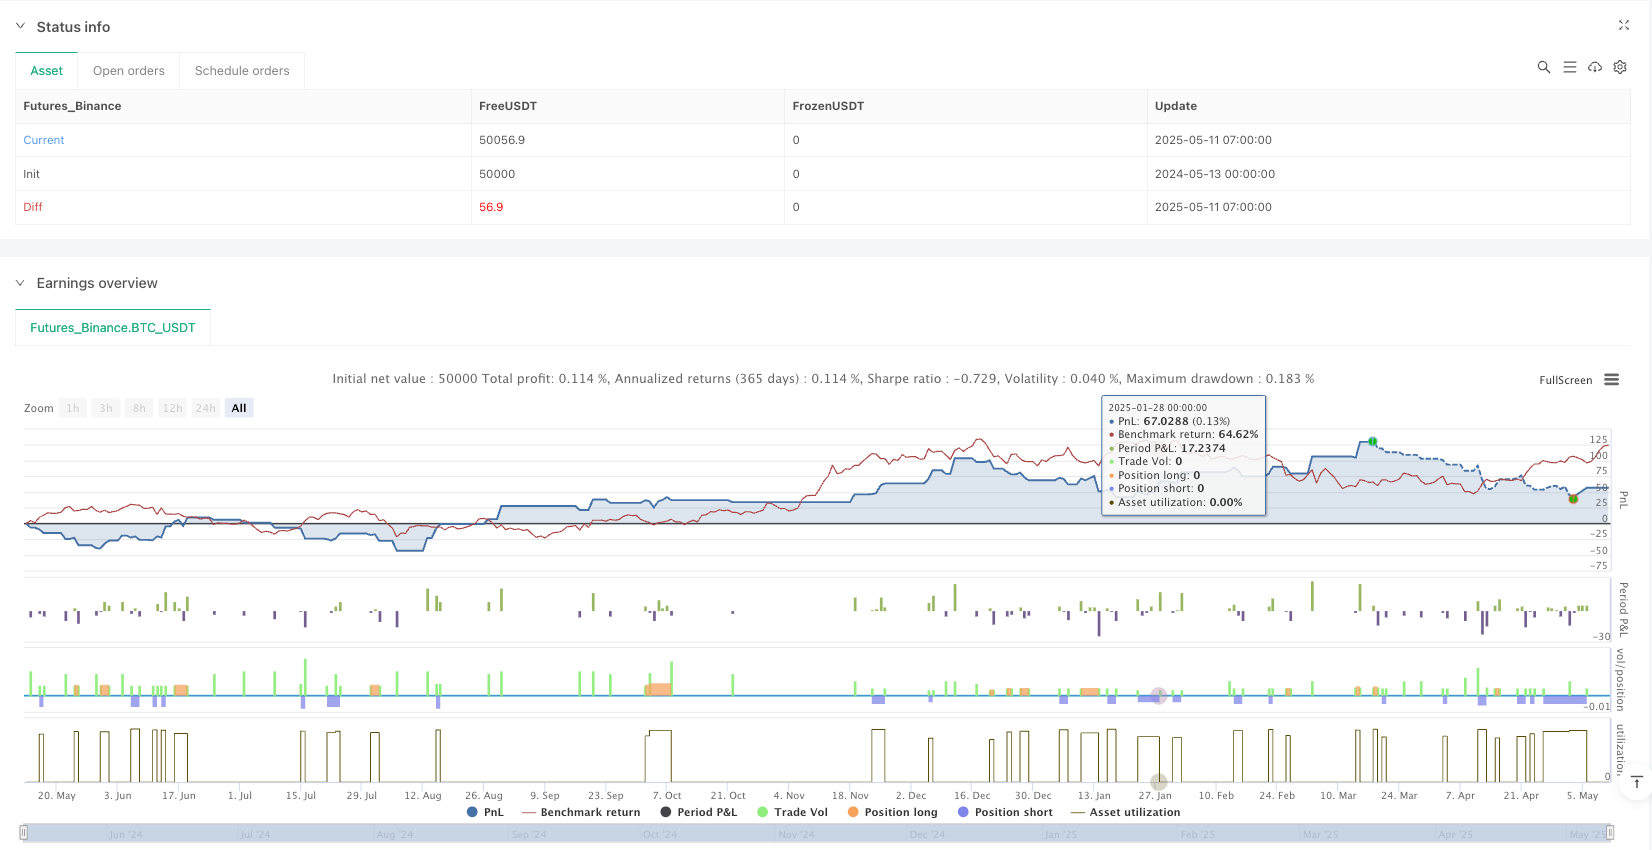
Task: Collapse the Earnings overview section
Action: 20,283
